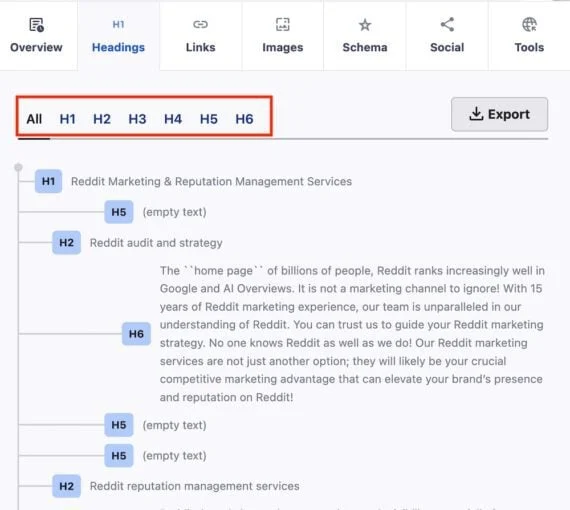Click the H1 icon above Headings
The image size is (570, 510).
[118, 24]
